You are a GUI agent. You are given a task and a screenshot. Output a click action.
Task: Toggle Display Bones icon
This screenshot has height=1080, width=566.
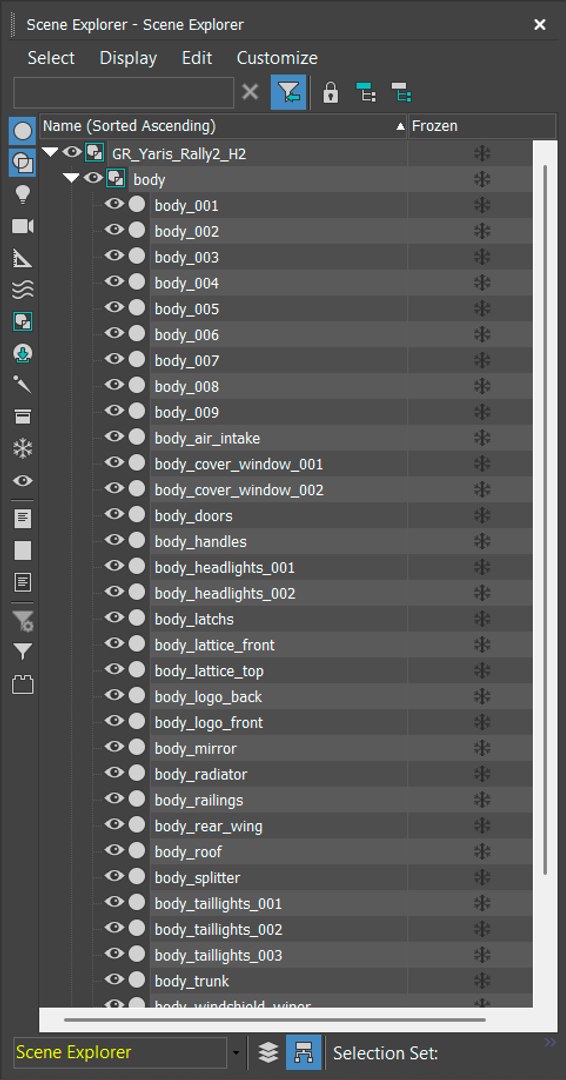tap(23, 384)
